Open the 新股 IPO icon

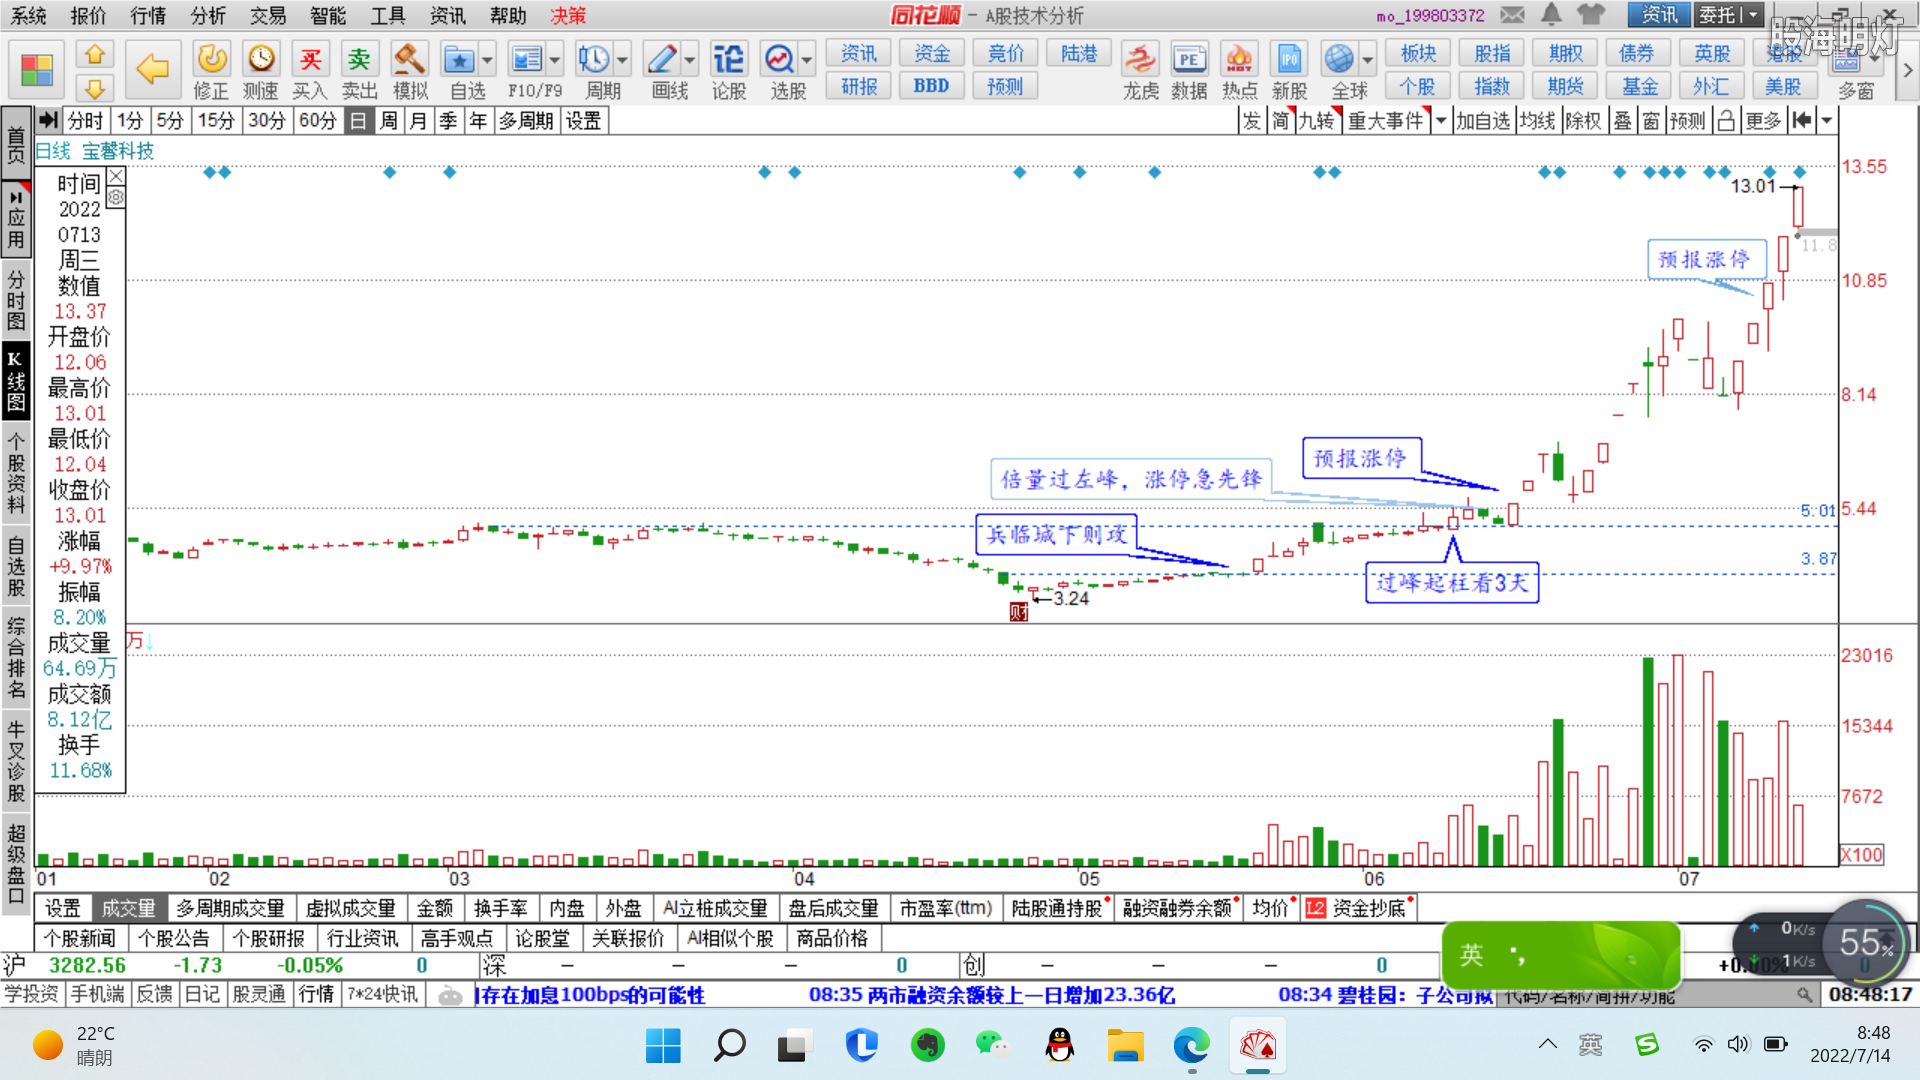[1289, 60]
